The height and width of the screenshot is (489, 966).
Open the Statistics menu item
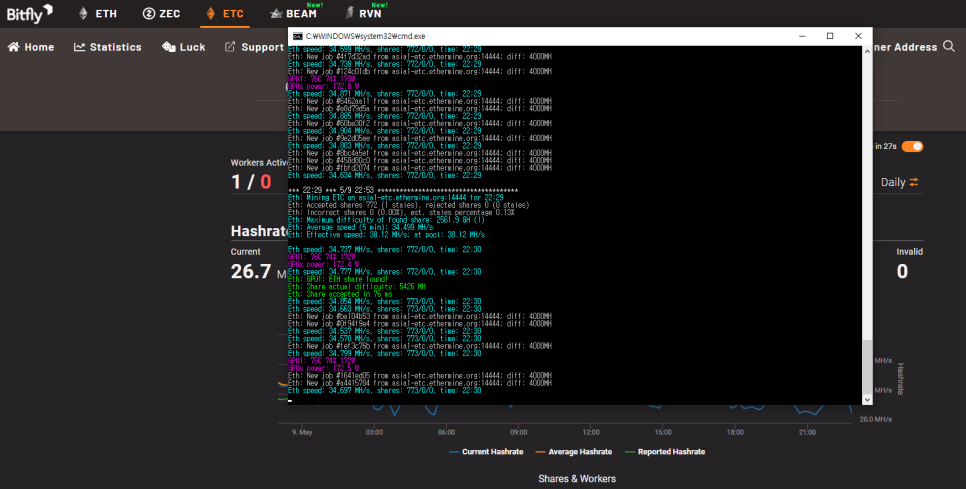108,47
